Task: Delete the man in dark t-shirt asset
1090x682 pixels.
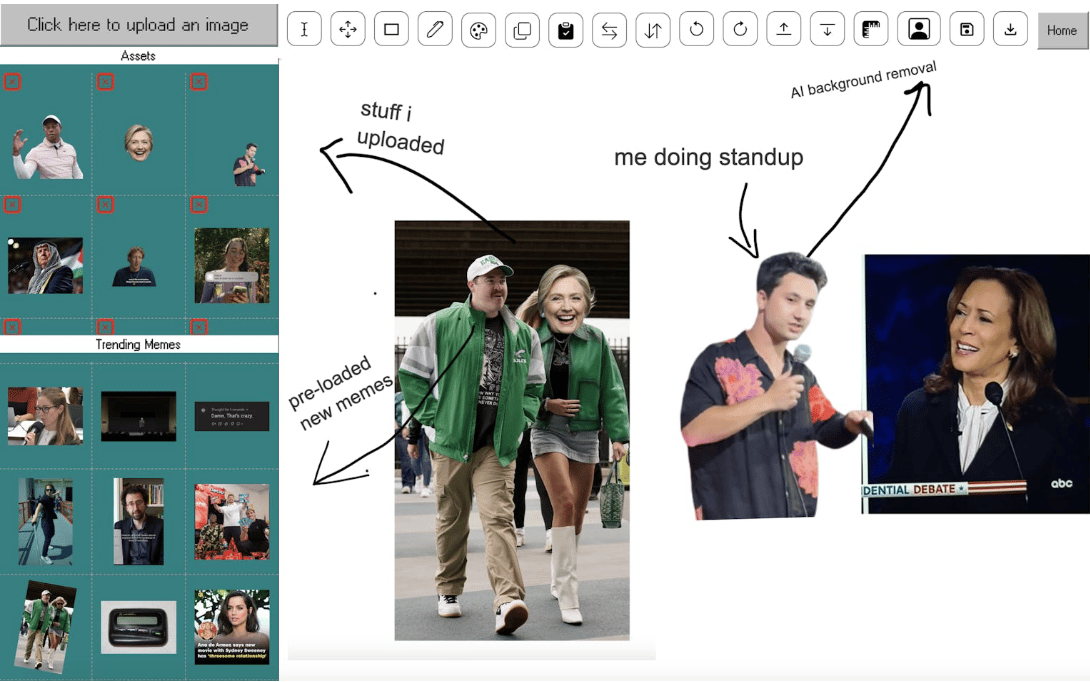Action: pyautogui.click(x=105, y=204)
